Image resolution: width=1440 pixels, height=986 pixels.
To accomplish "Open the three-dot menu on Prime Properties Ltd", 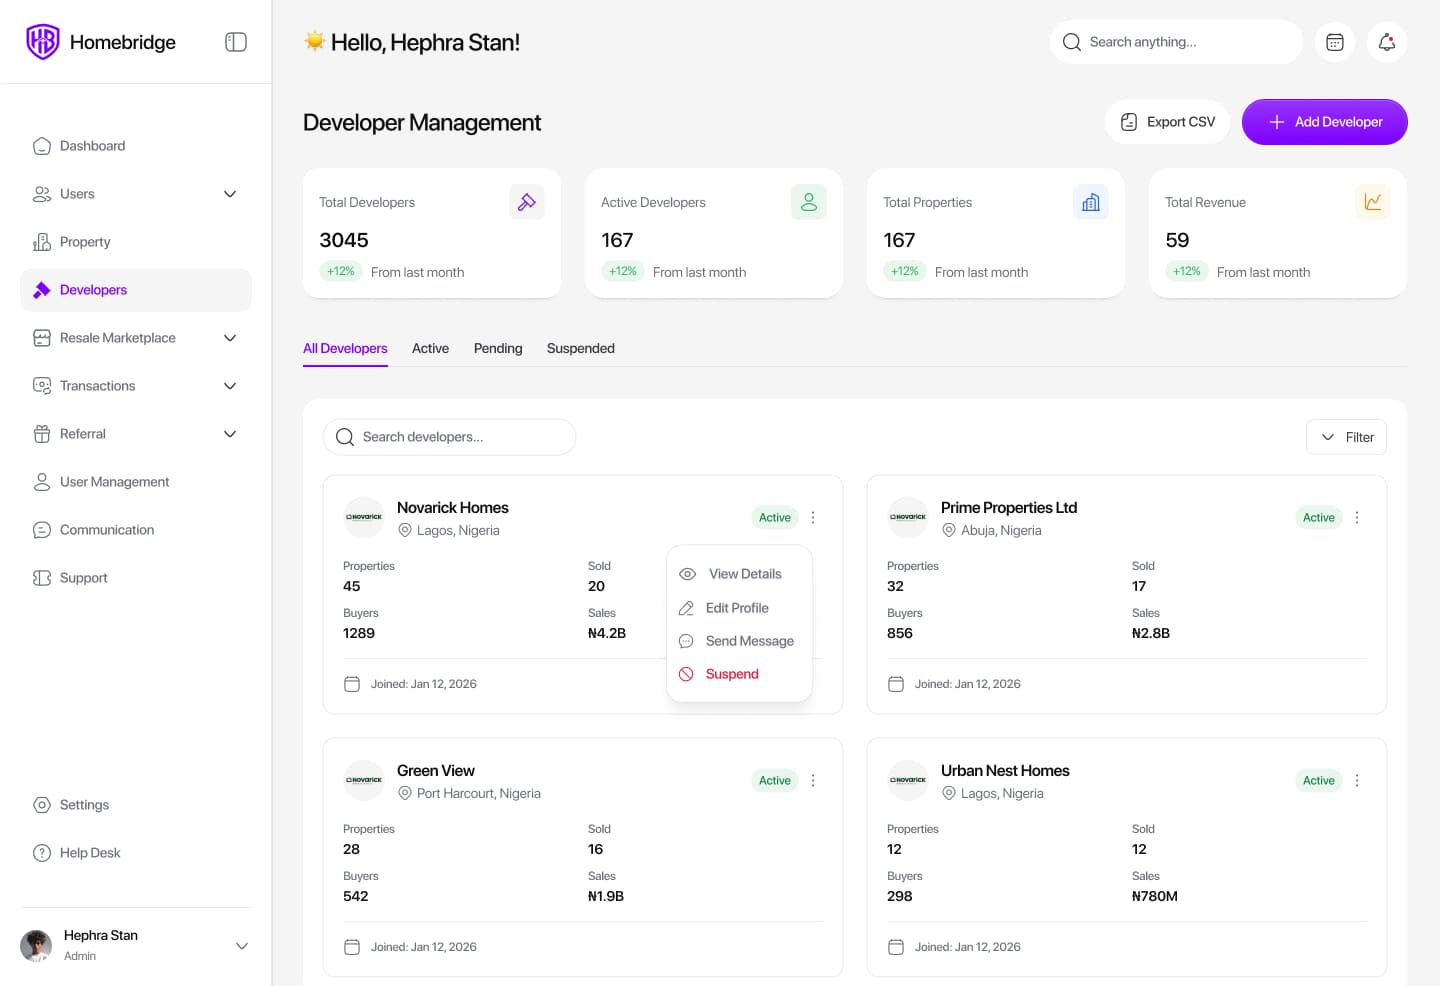I will tap(1357, 517).
